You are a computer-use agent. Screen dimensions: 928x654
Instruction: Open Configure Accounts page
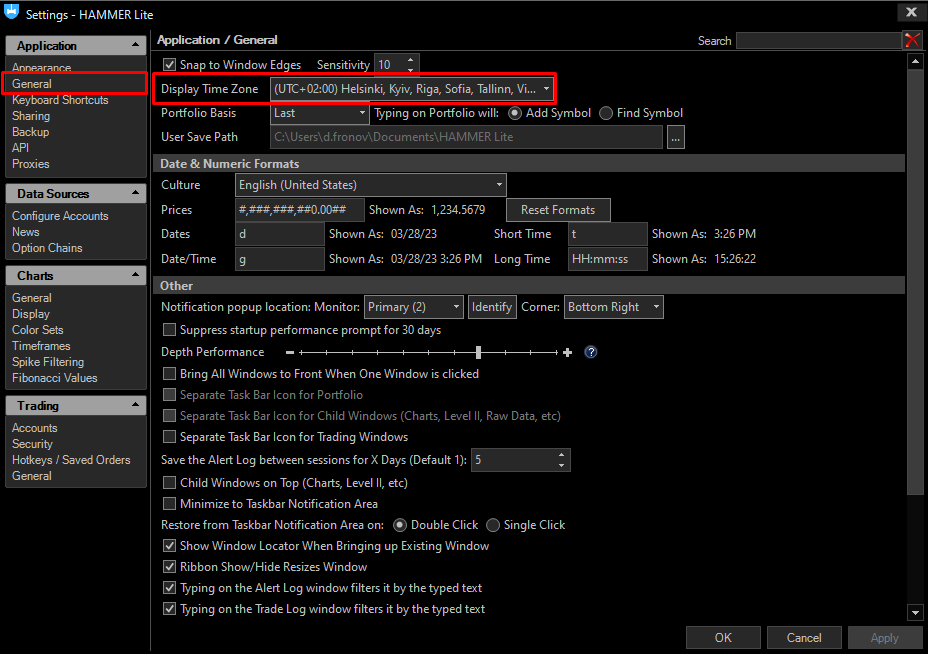click(60, 216)
